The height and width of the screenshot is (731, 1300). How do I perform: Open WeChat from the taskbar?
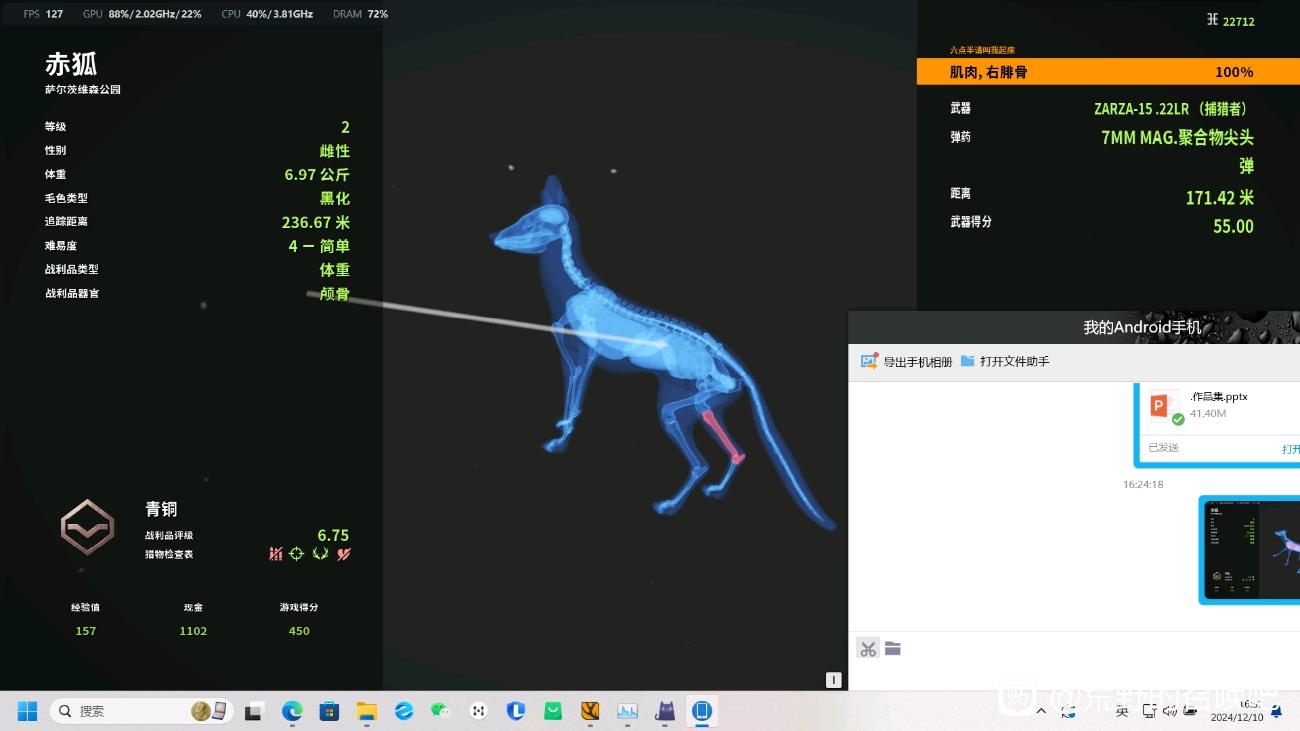(x=441, y=711)
